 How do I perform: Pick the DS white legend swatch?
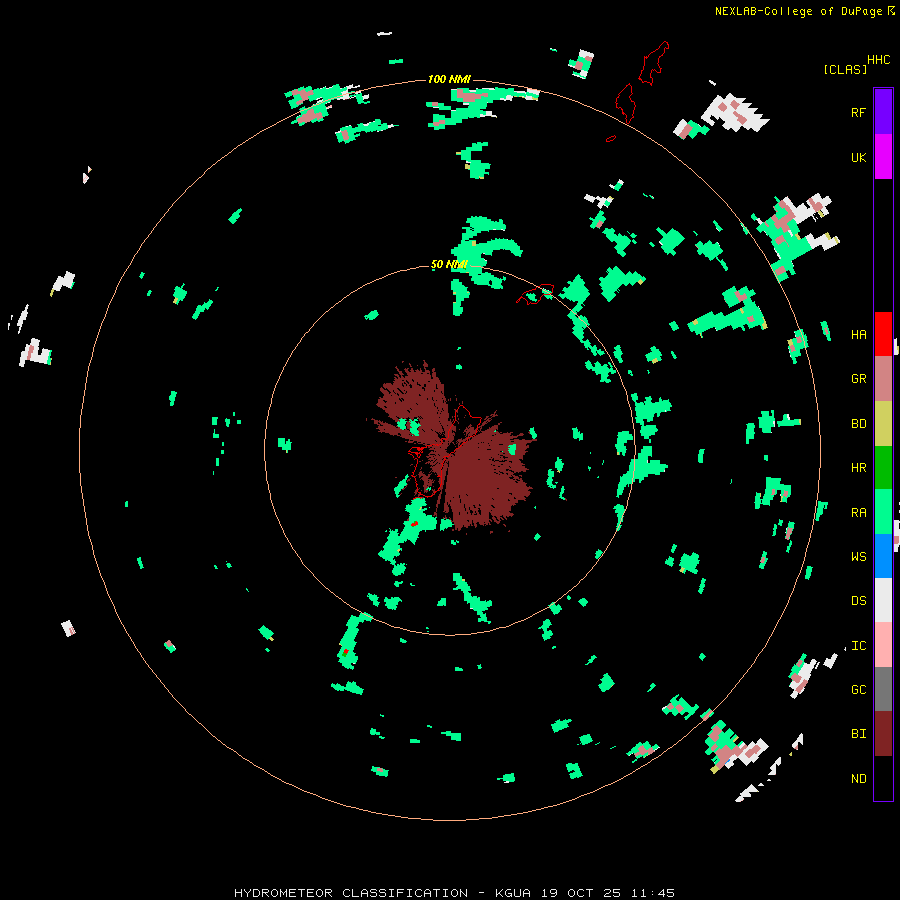point(883,600)
